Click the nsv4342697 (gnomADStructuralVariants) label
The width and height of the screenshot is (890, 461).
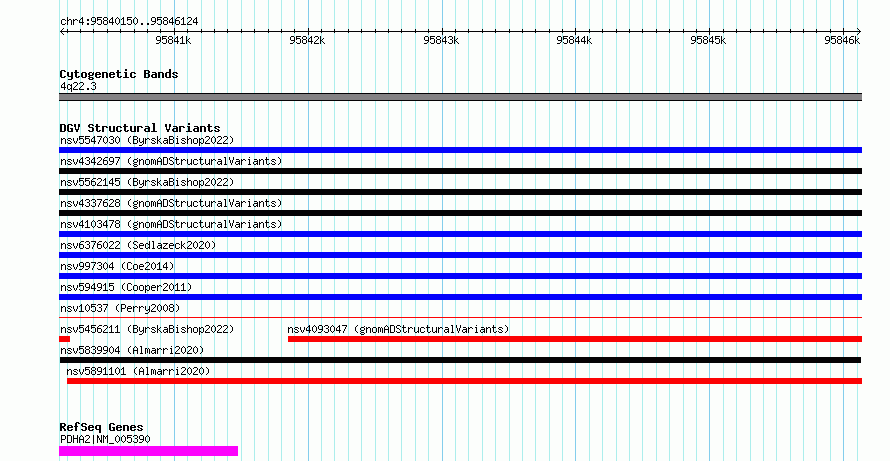click(x=171, y=161)
